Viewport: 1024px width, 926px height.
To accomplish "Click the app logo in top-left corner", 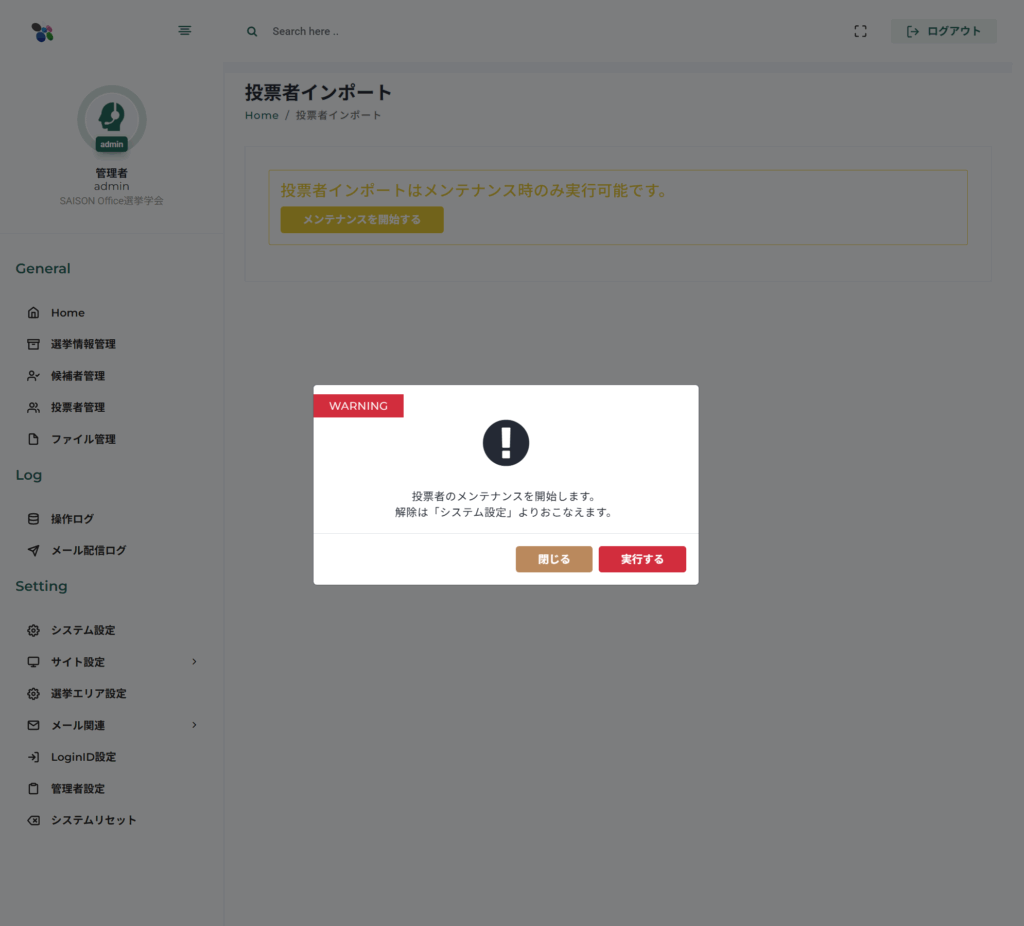I will point(42,32).
